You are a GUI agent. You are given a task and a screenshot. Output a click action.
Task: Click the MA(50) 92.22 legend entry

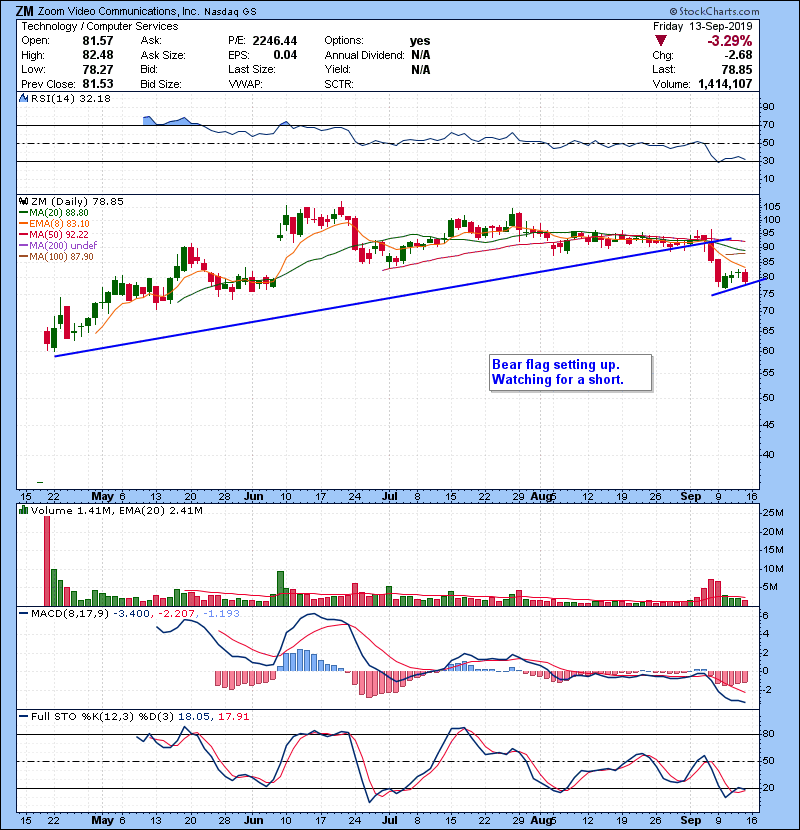tap(54, 234)
